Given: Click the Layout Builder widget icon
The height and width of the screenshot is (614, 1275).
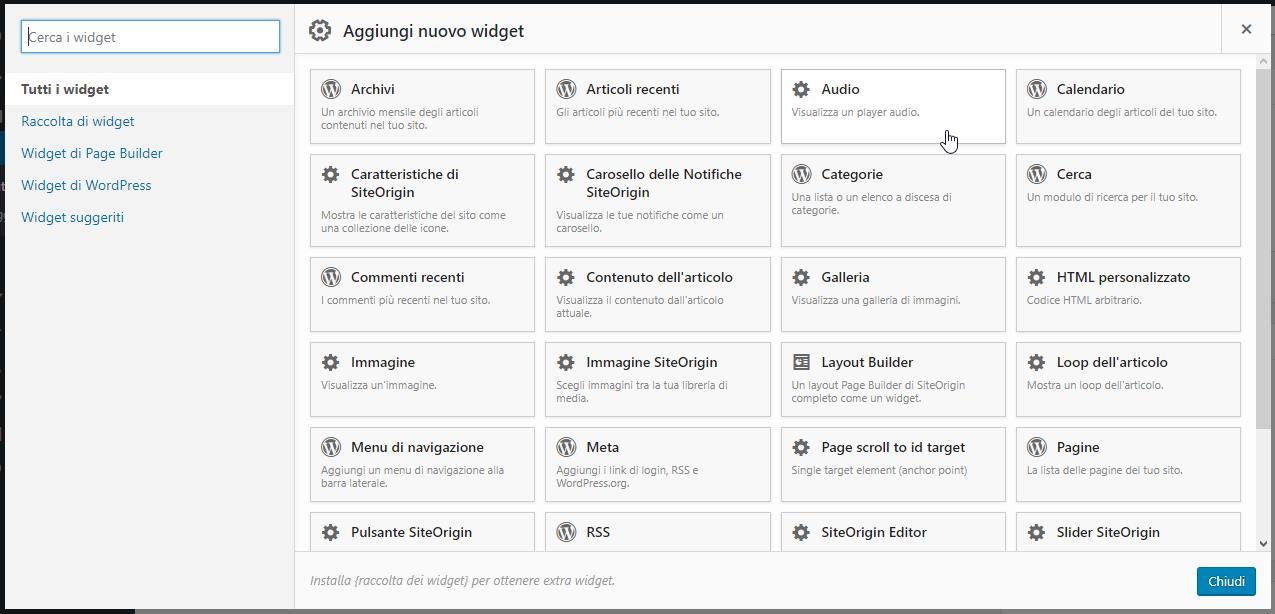Looking at the screenshot, I should pos(801,362).
